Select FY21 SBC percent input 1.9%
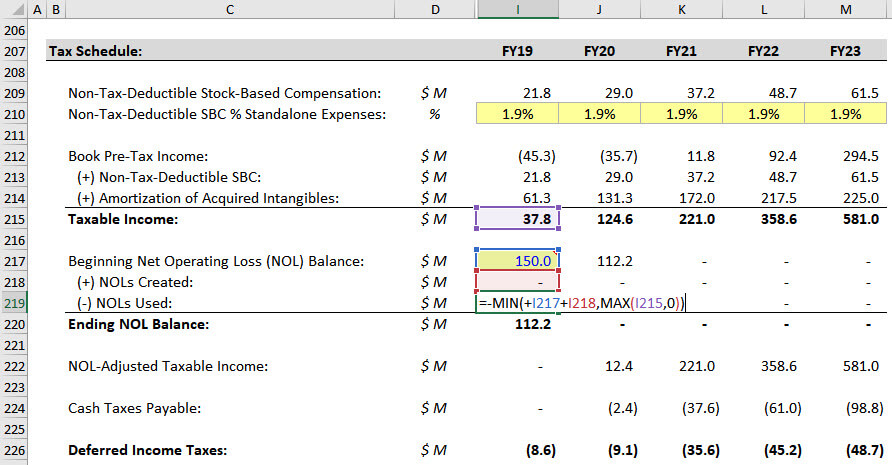The image size is (892, 465). click(x=682, y=114)
